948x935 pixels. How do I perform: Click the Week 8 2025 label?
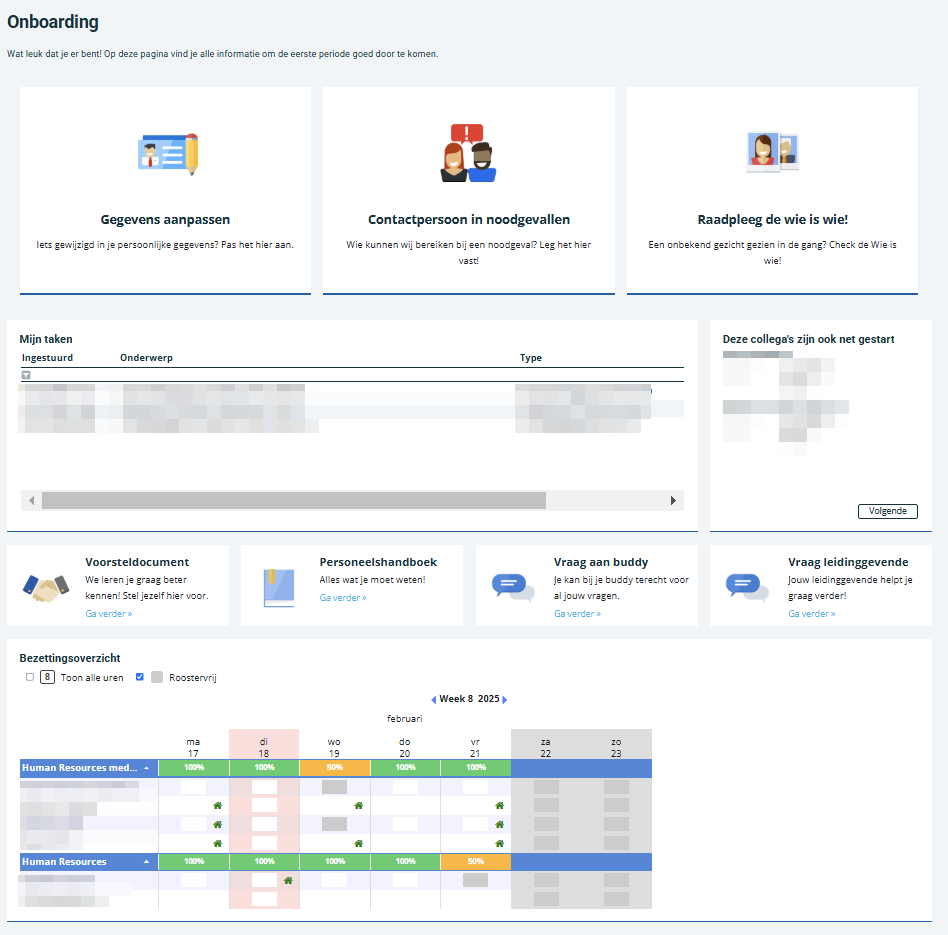469,699
